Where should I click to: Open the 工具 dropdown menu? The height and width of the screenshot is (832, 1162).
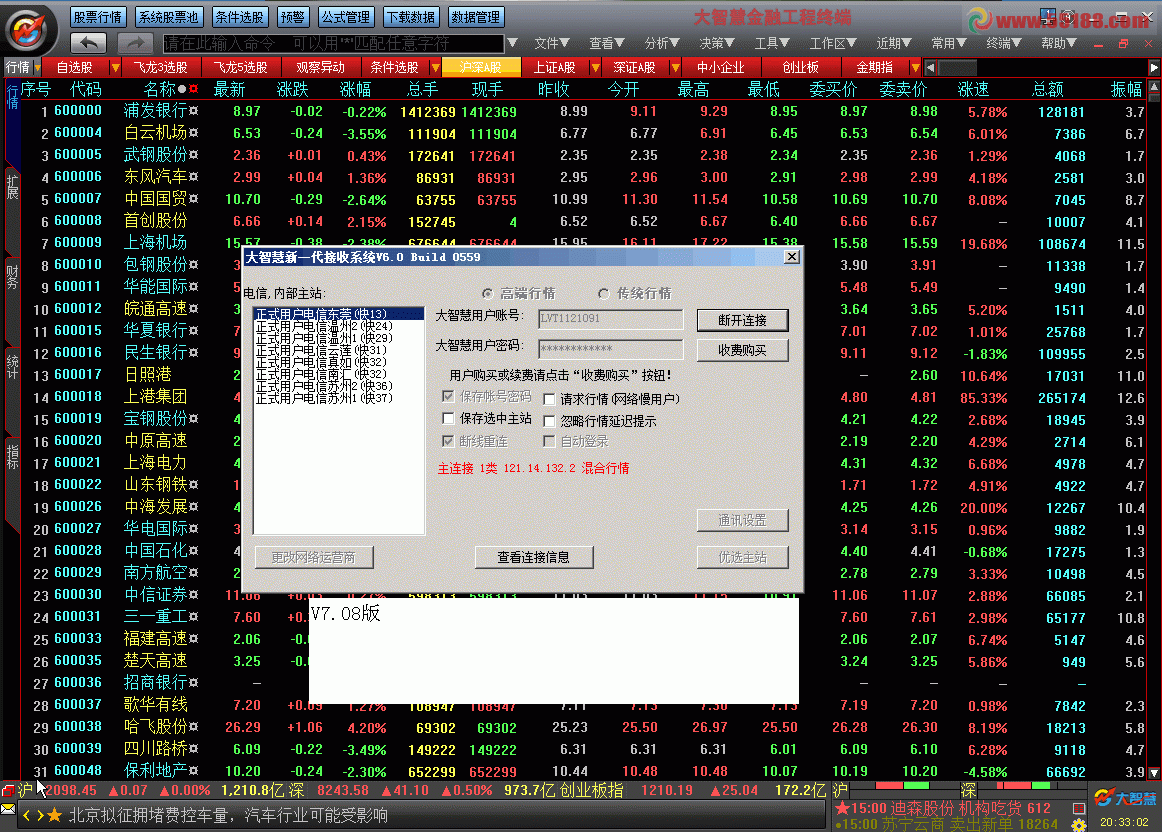point(771,44)
